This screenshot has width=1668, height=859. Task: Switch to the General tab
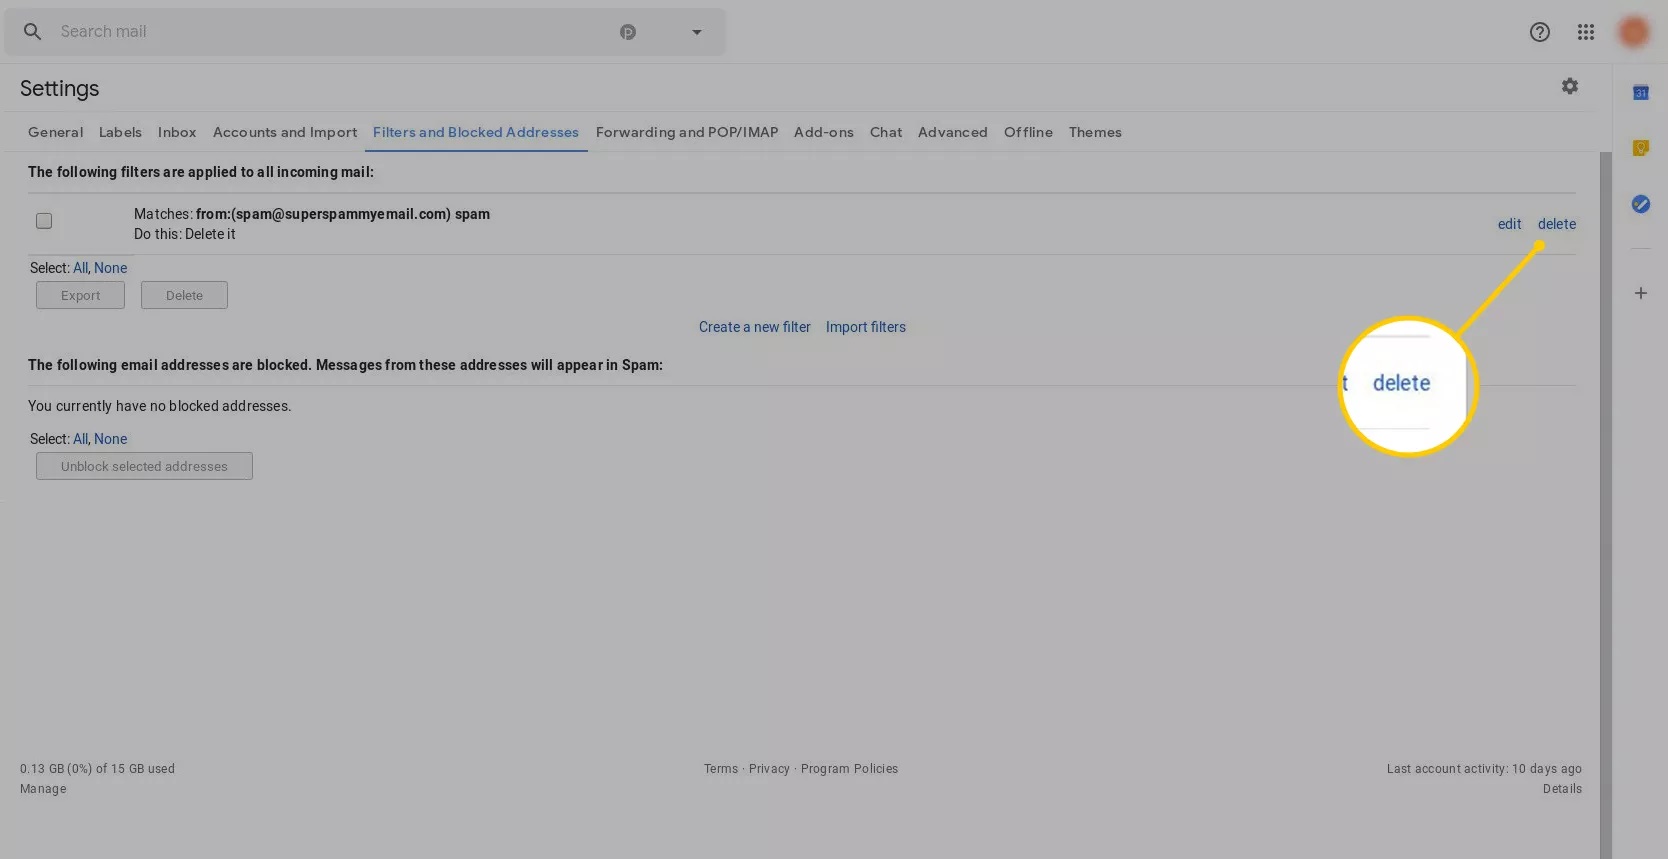(55, 132)
